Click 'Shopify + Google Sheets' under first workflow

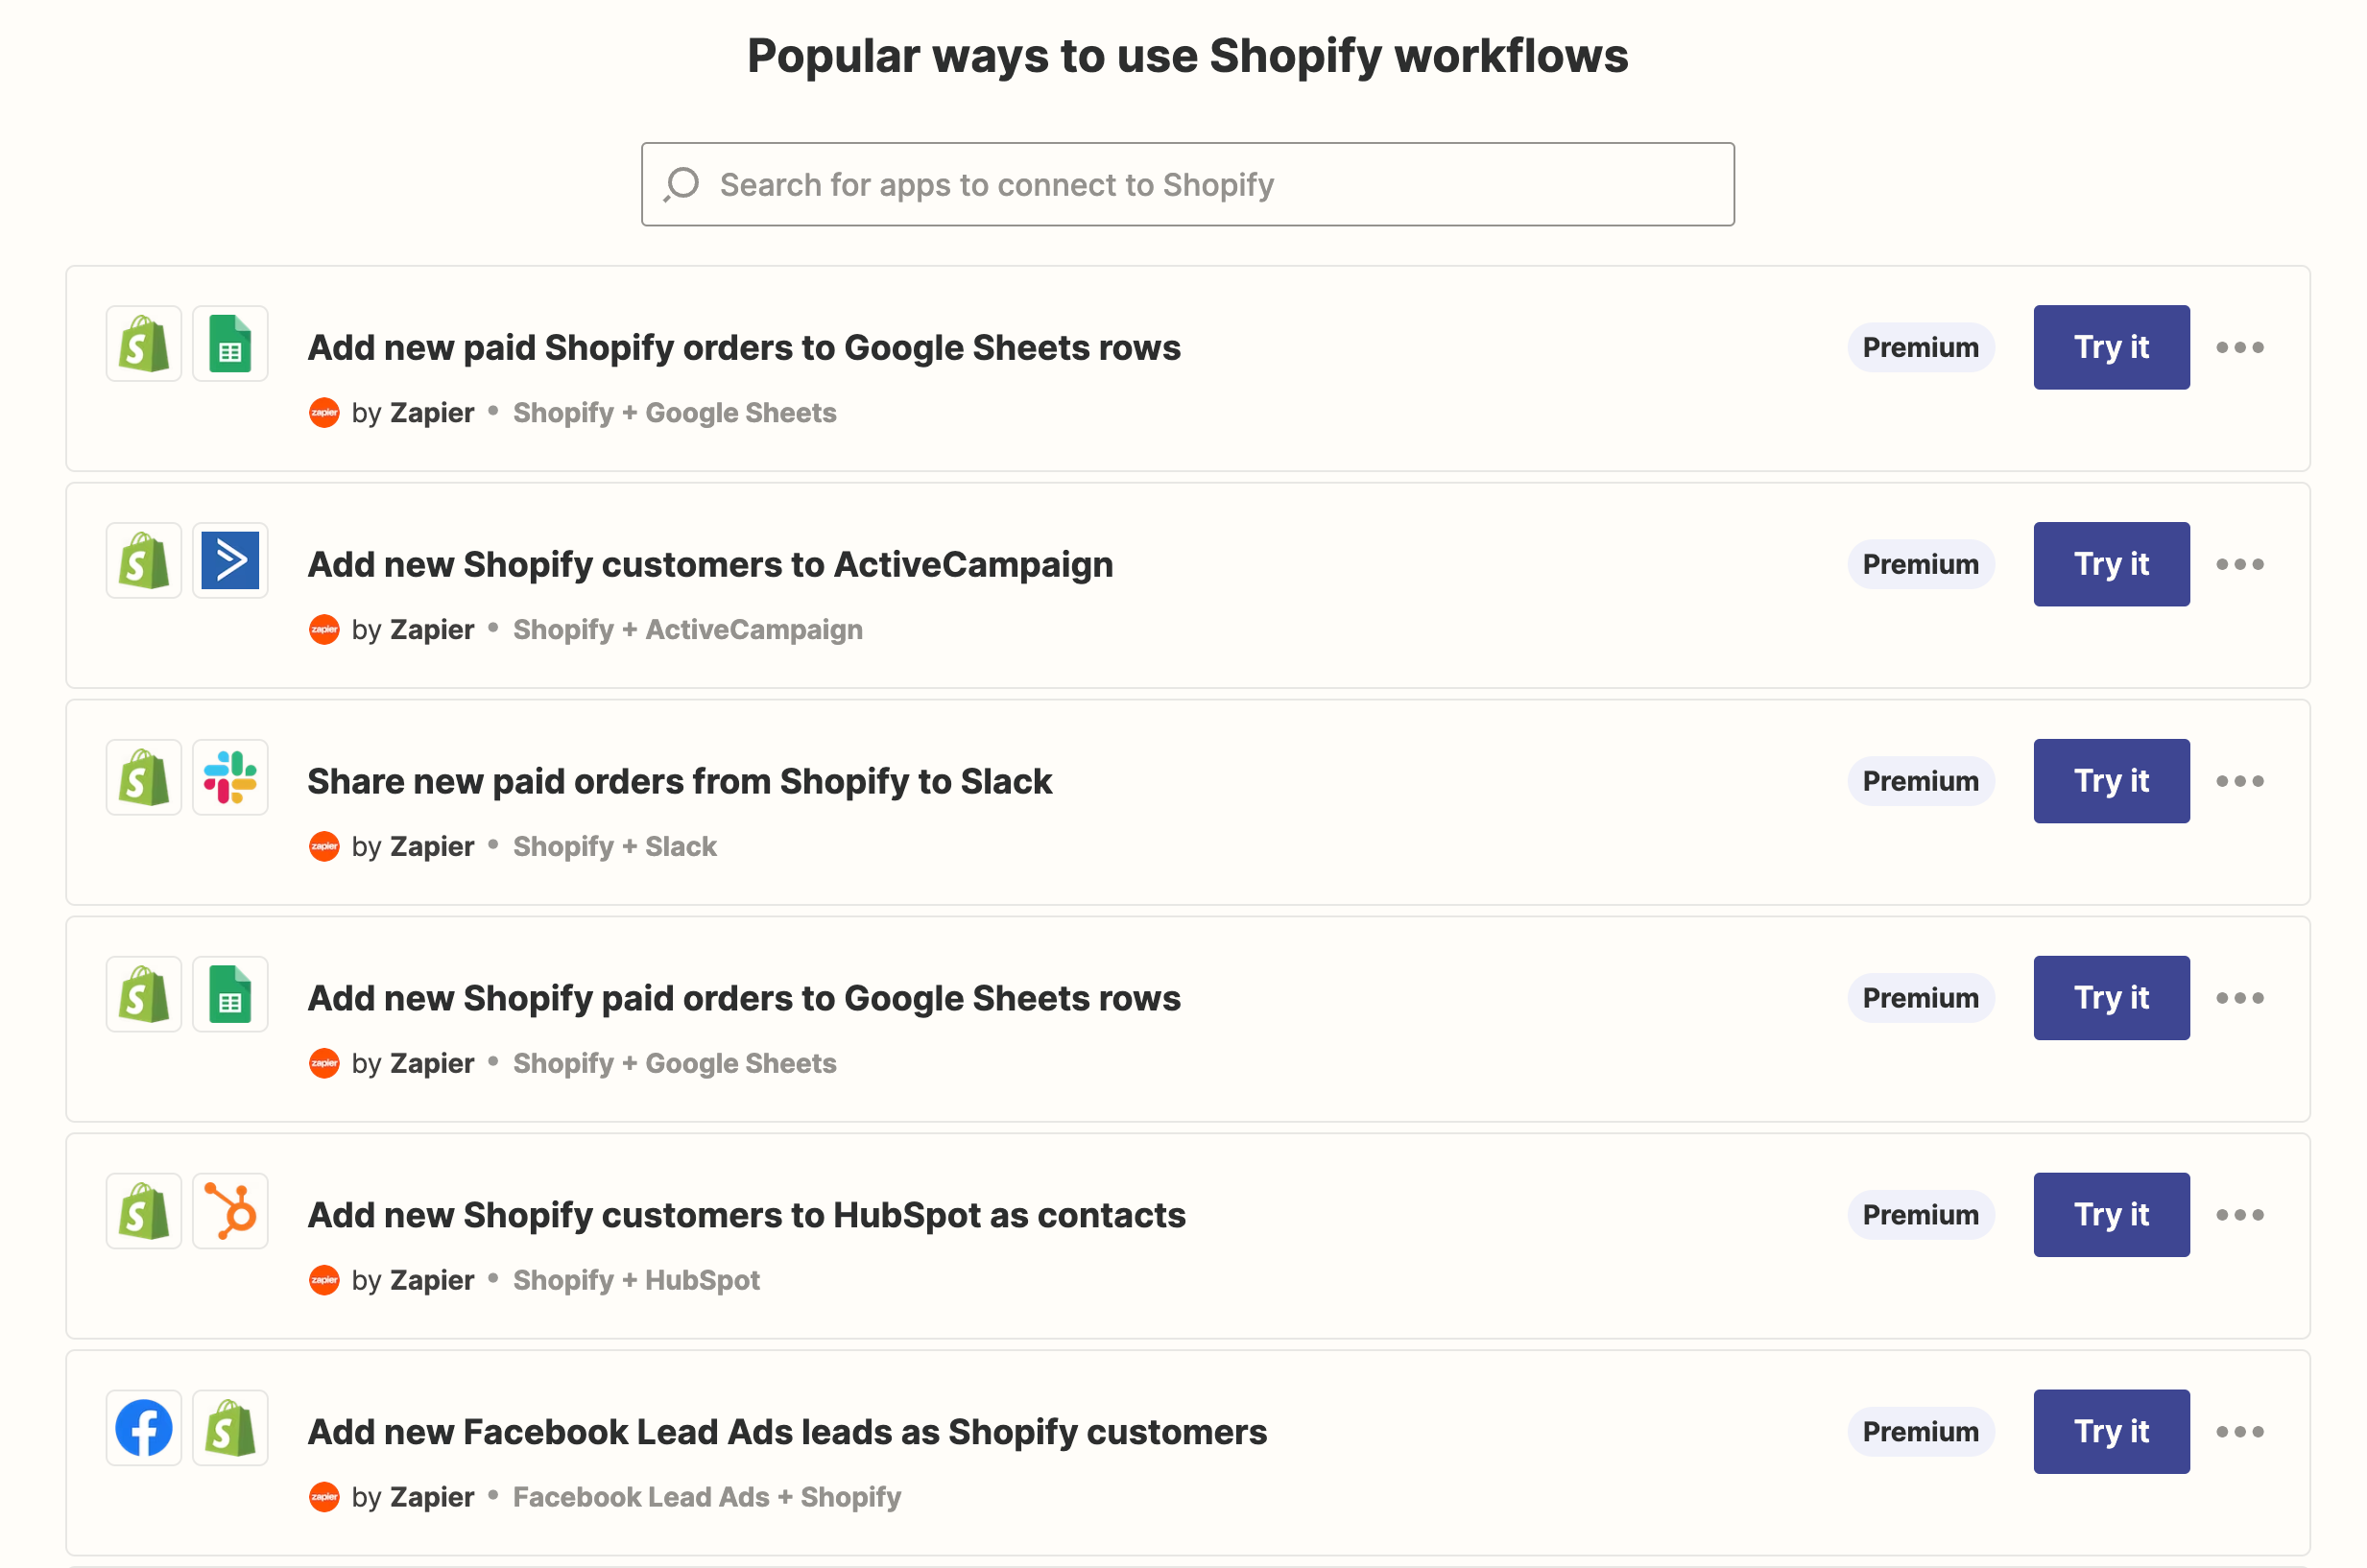tap(675, 413)
